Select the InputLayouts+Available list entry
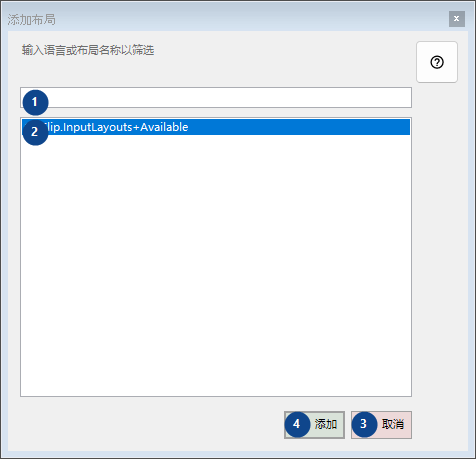476x459 pixels. coord(216,127)
